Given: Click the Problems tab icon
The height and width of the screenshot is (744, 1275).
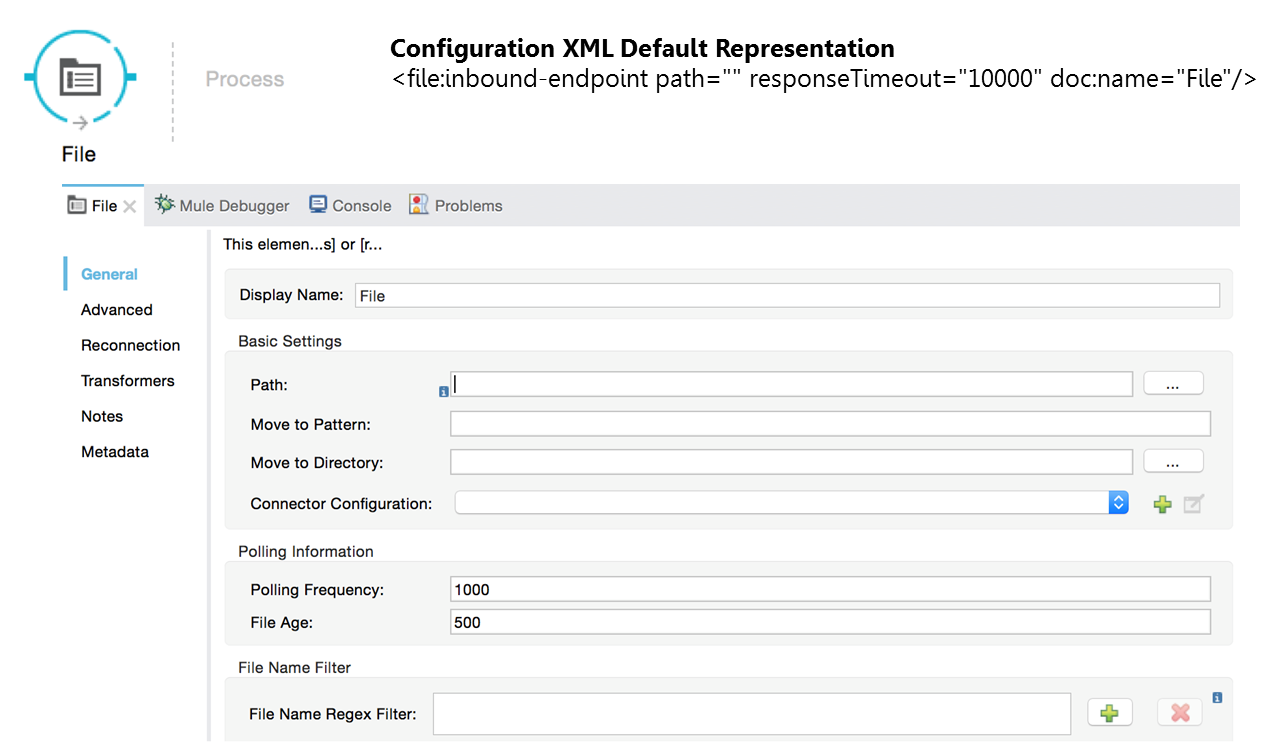Looking at the screenshot, I should [419, 204].
